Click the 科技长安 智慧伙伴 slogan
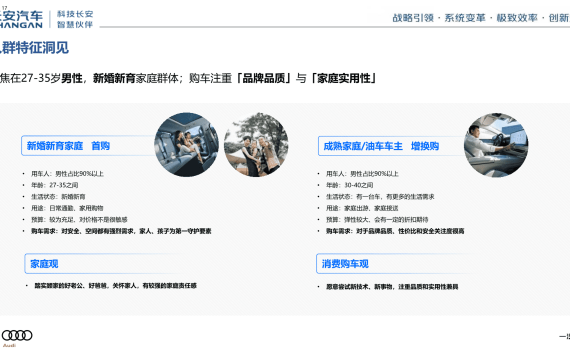The width and height of the screenshot is (570, 360). click(x=75, y=19)
